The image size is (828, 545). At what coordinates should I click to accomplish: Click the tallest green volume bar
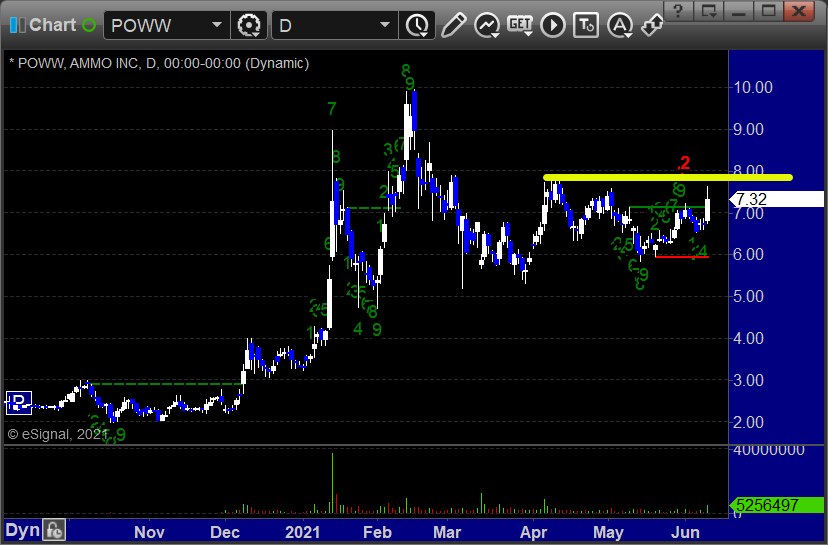pyautogui.click(x=332, y=483)
